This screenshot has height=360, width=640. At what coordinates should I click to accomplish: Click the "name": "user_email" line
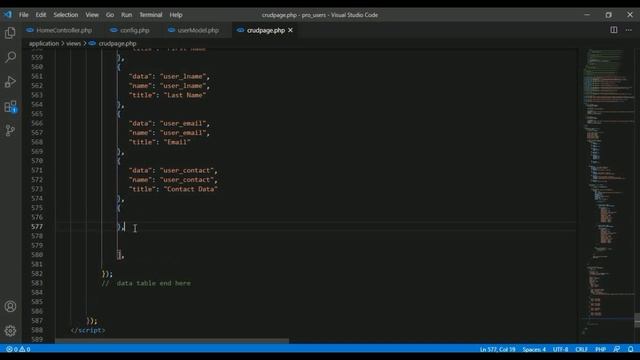coord(169,133)
